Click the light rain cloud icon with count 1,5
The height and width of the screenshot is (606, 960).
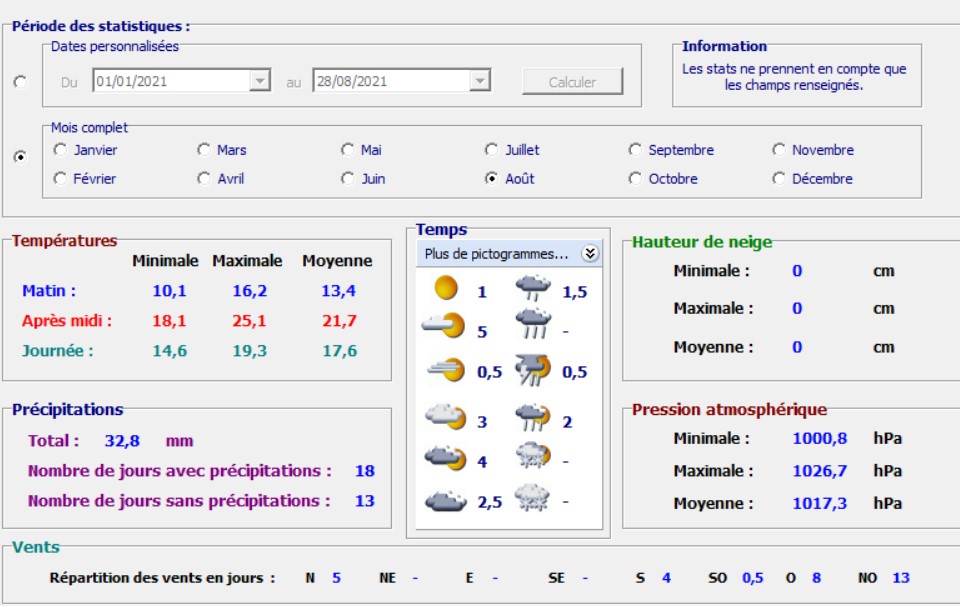pyautogui.click(x=532, y=290)
